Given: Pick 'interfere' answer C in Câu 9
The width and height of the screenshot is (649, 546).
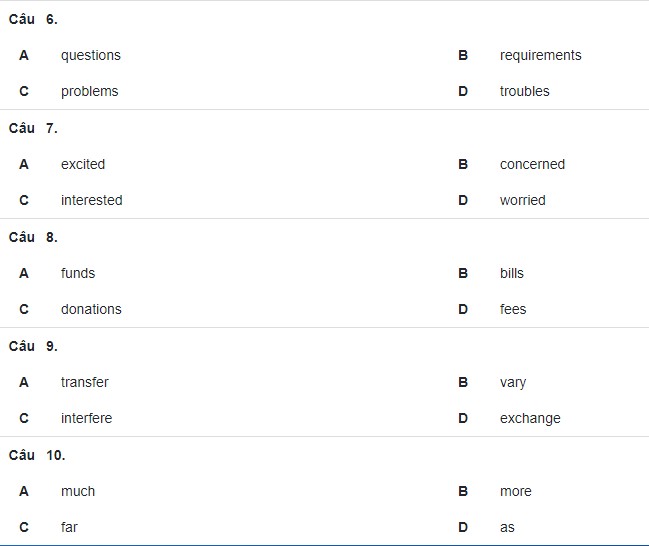Looking at the screenshot, I should [x=86, y=418].
